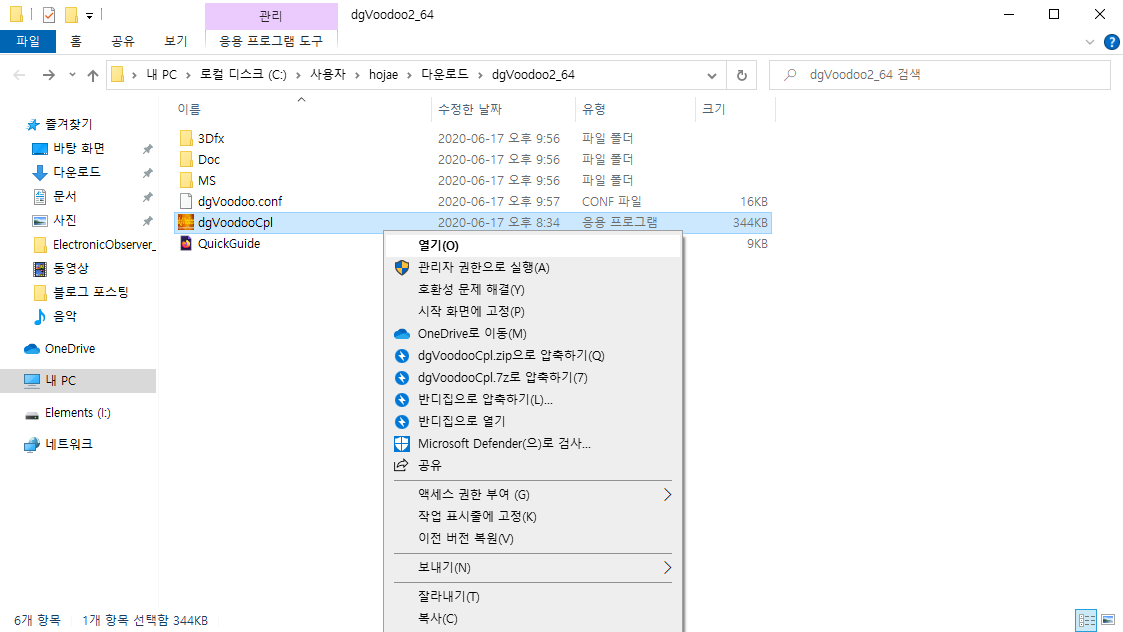Select the 3Dfx folder

pos(211,138)
